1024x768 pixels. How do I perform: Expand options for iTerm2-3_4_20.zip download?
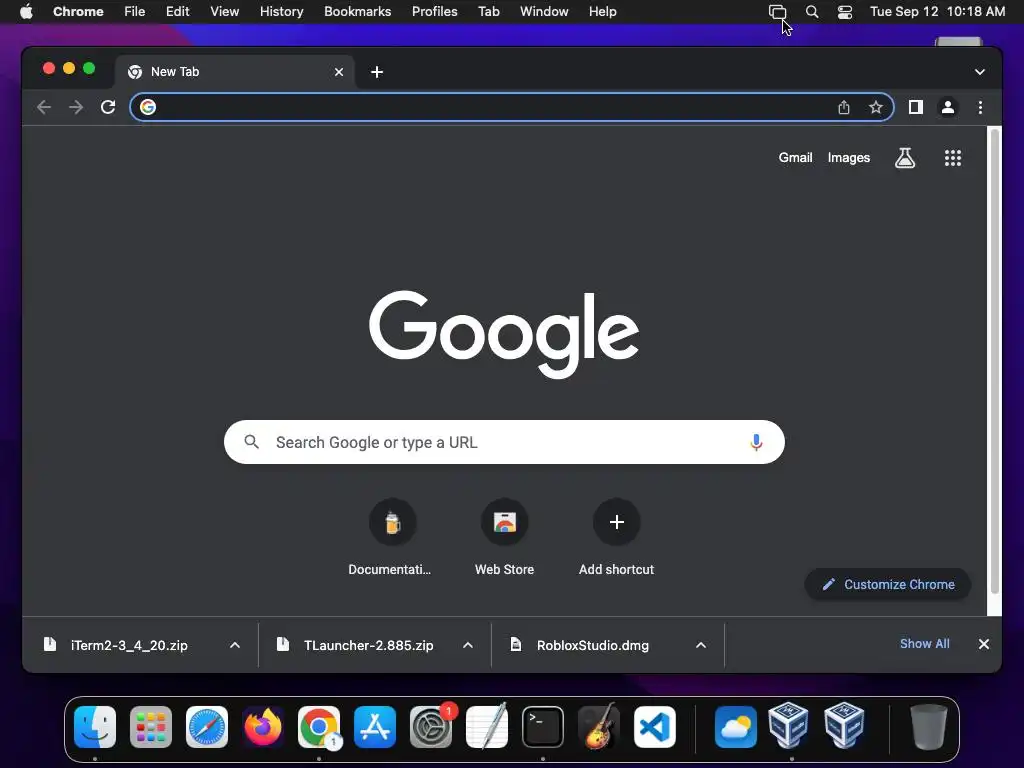234,645
